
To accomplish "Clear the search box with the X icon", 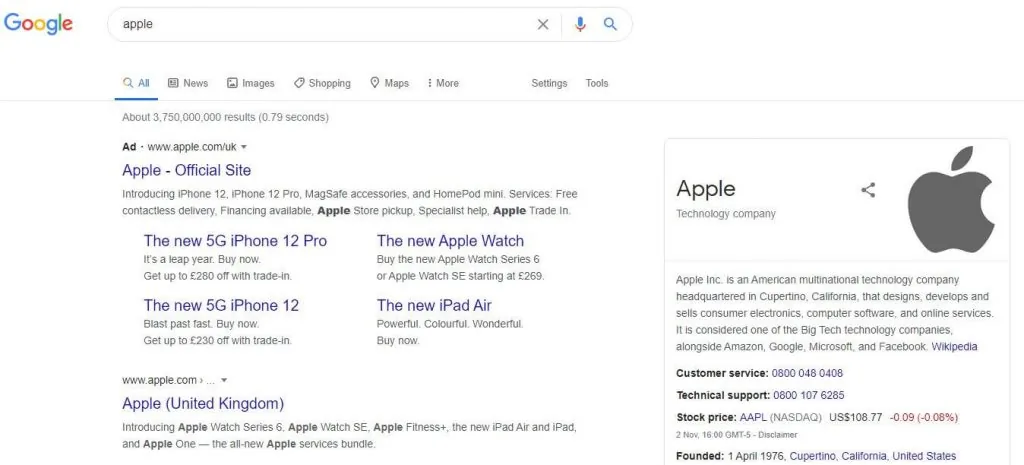I will click(x=543, y=24).
